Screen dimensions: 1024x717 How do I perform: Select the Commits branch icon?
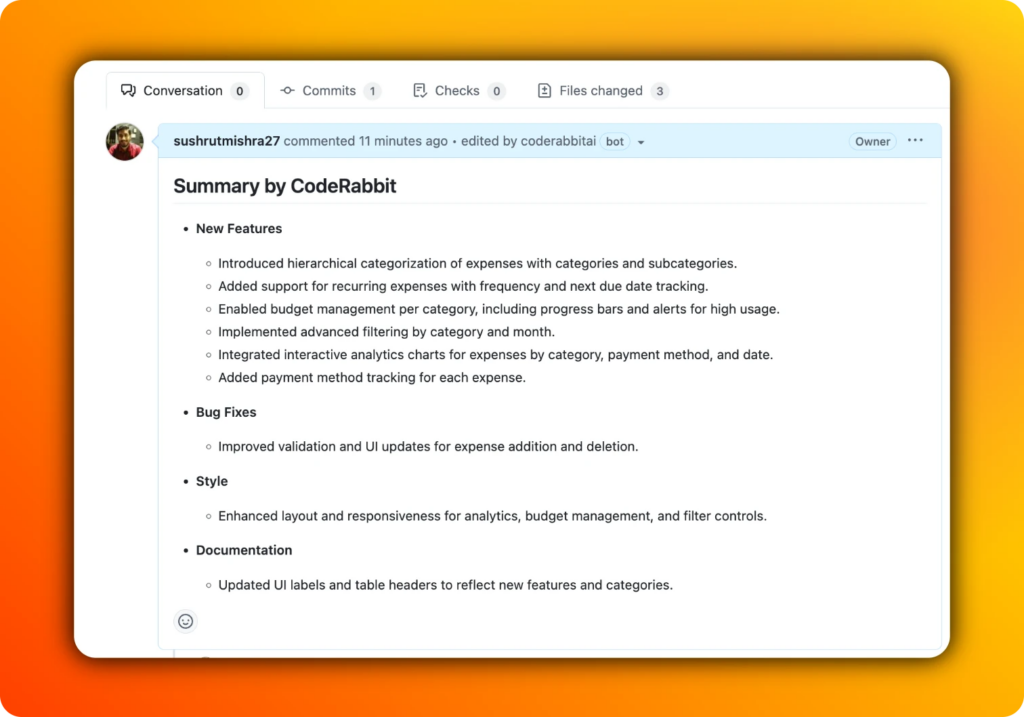[x=286, y=90]
